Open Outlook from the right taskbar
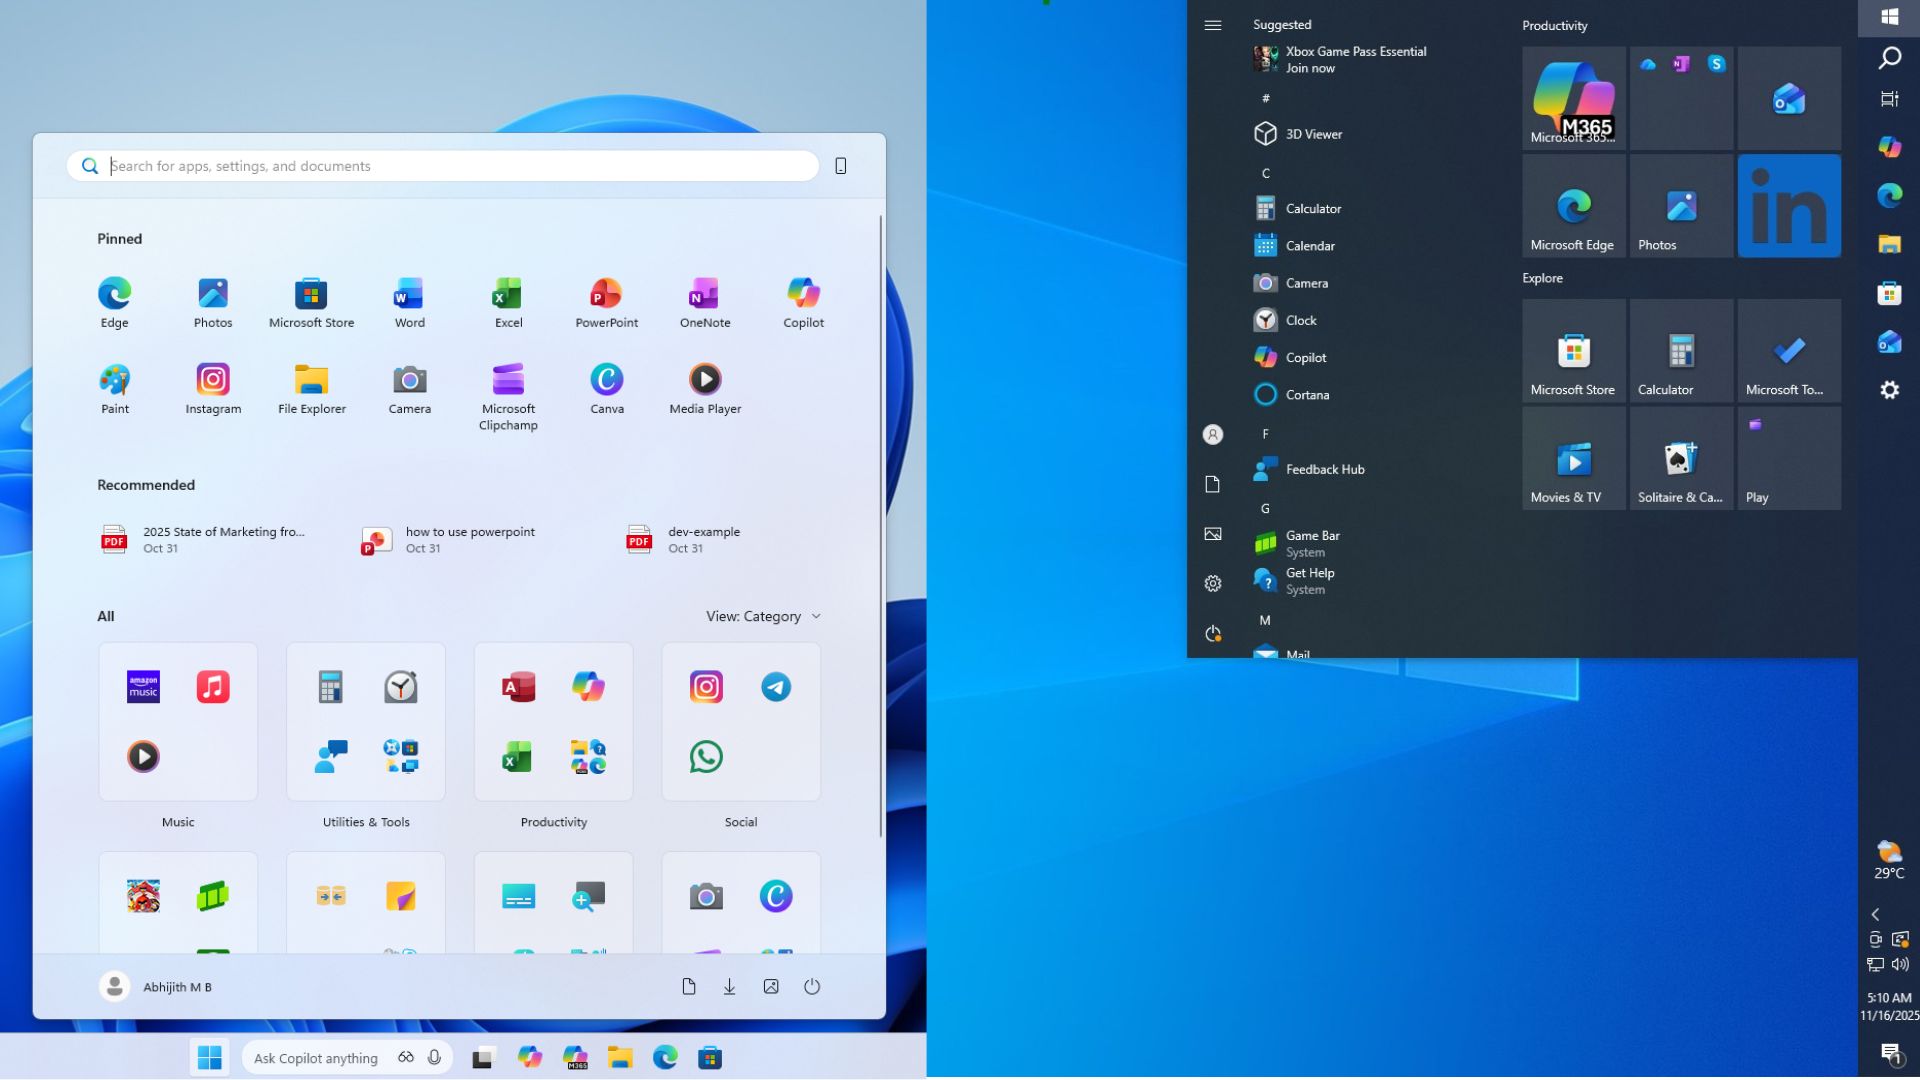This screenshot has height=1080, width=1920. click(x=1890, y=341)
